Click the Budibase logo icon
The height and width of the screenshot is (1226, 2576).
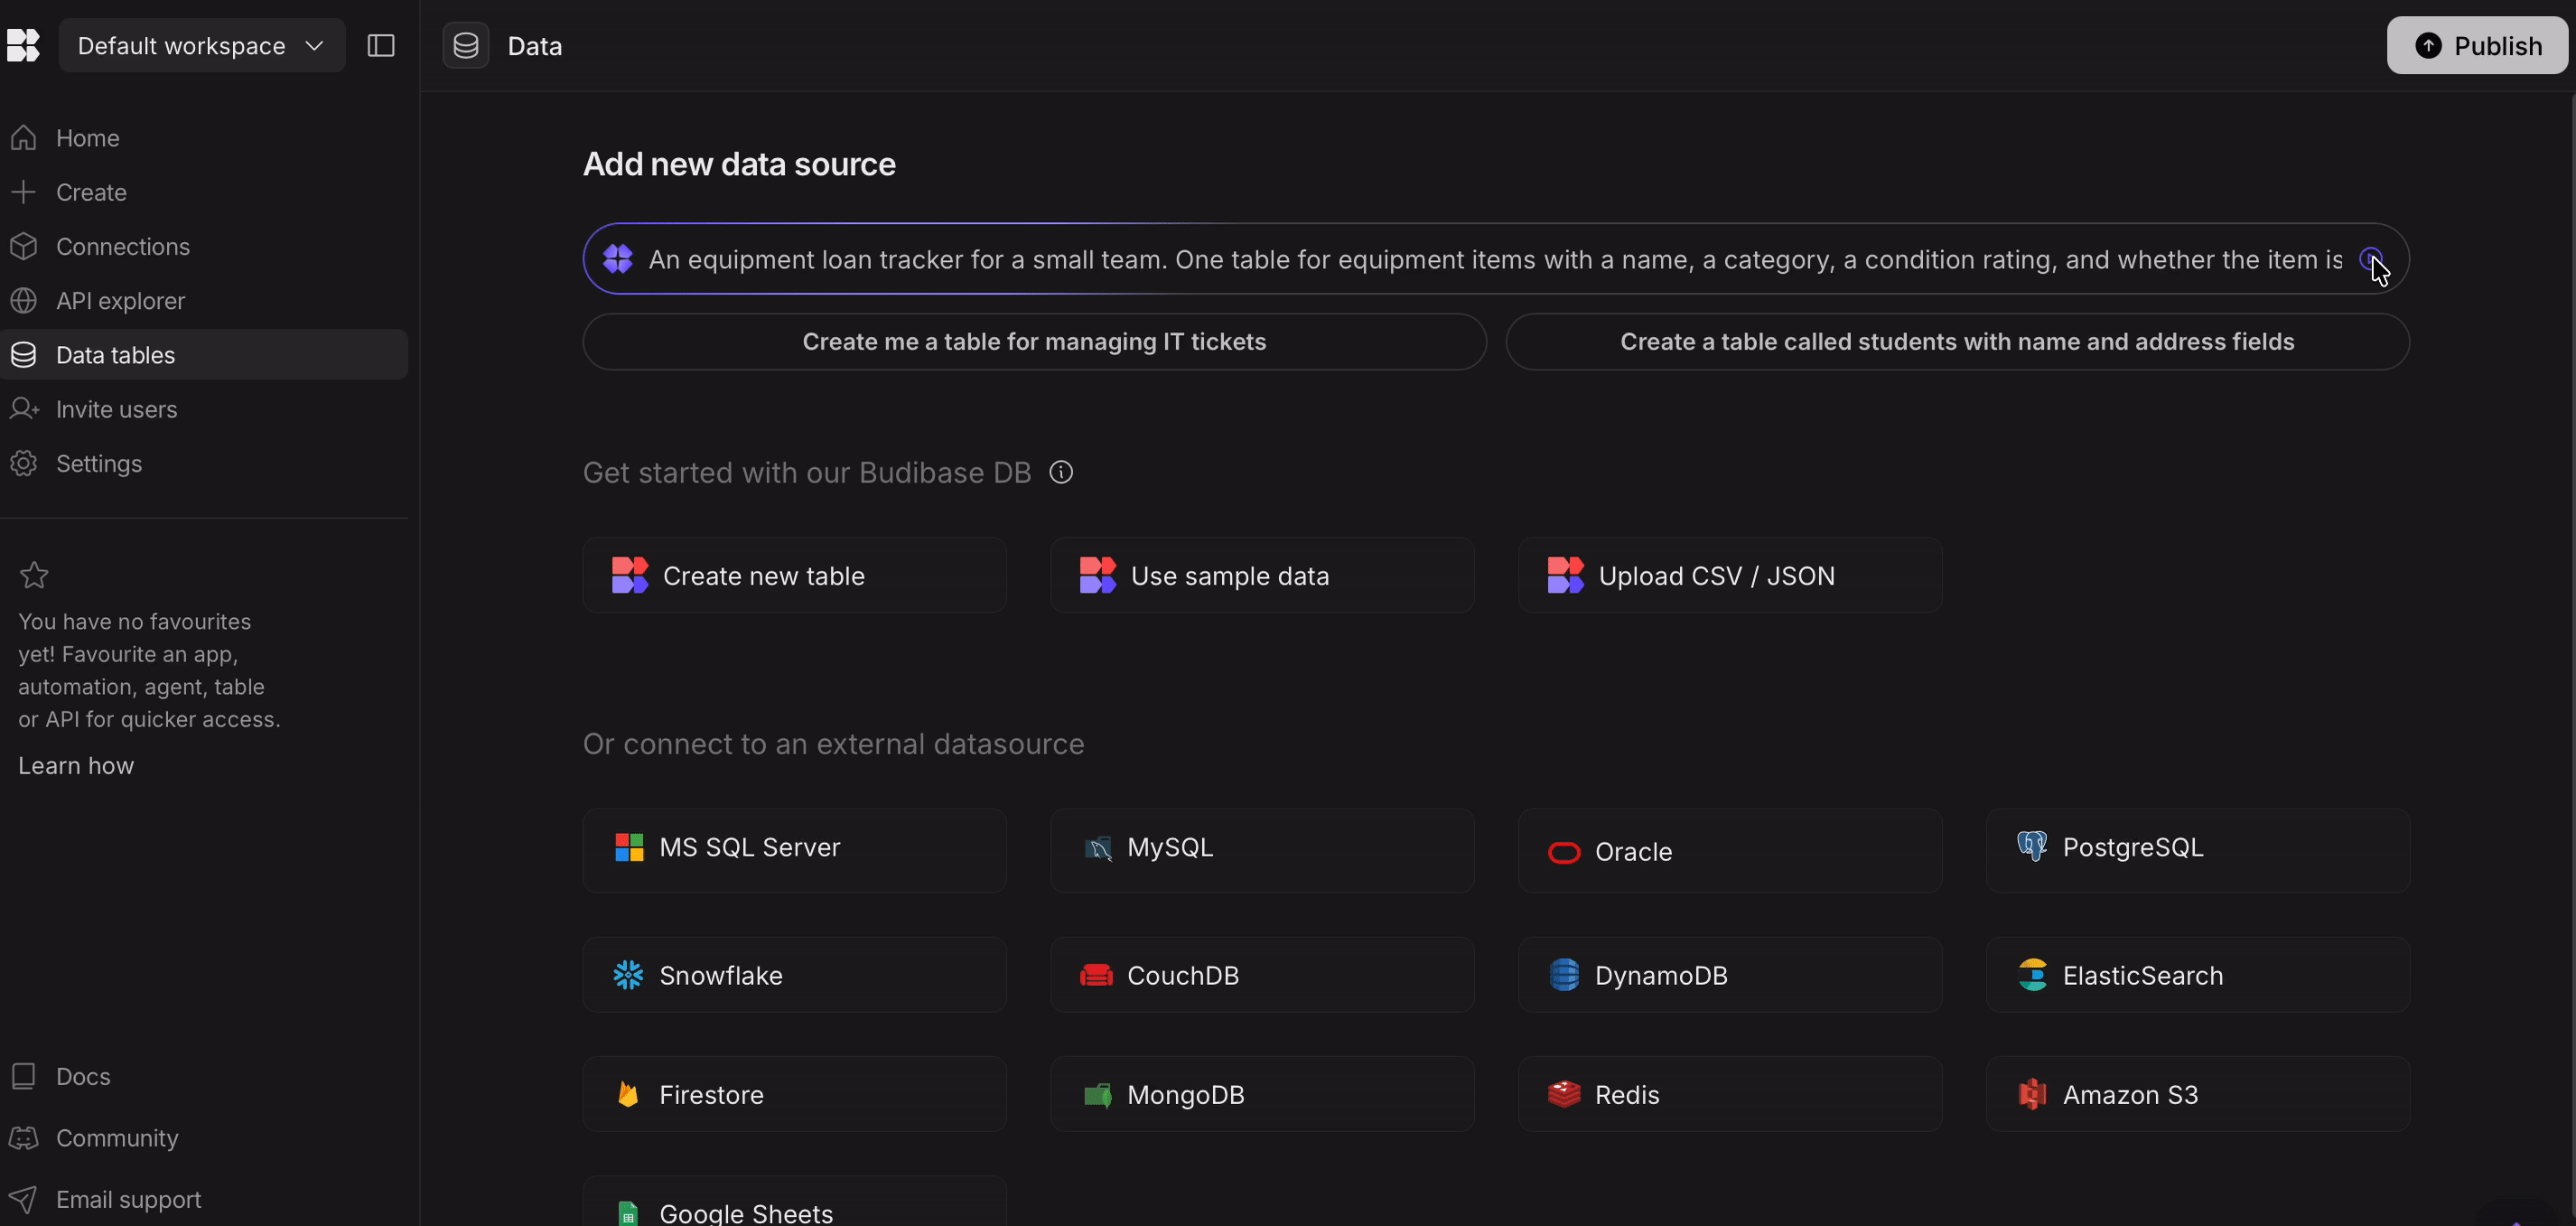tap(22, 45)
